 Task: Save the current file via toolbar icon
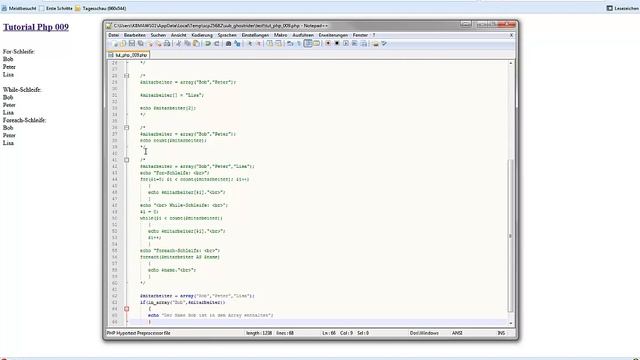[131, 44]
